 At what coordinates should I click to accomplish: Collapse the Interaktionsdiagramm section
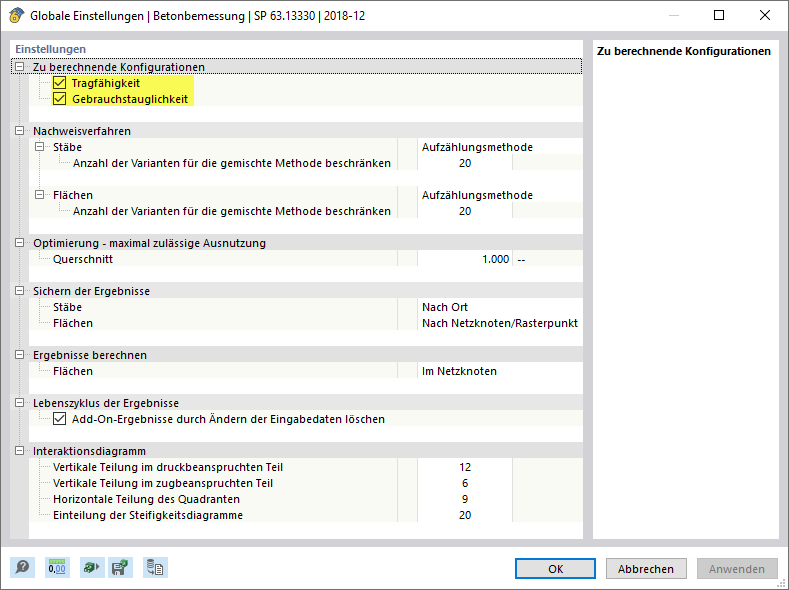click(19, 450)
